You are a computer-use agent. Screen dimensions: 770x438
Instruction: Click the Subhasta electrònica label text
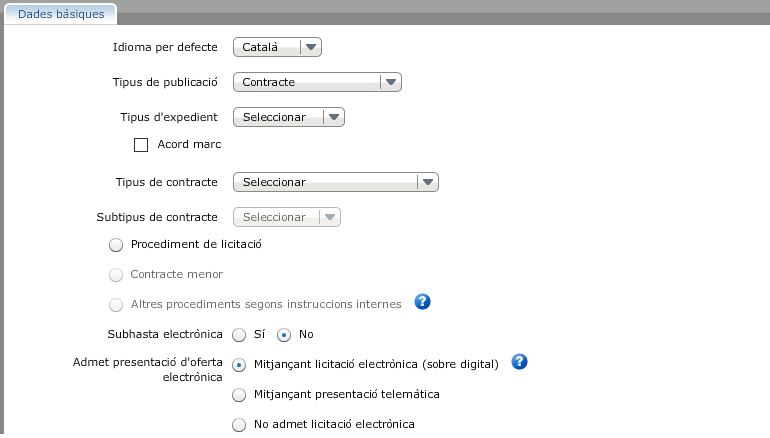[x=165, y=334]
